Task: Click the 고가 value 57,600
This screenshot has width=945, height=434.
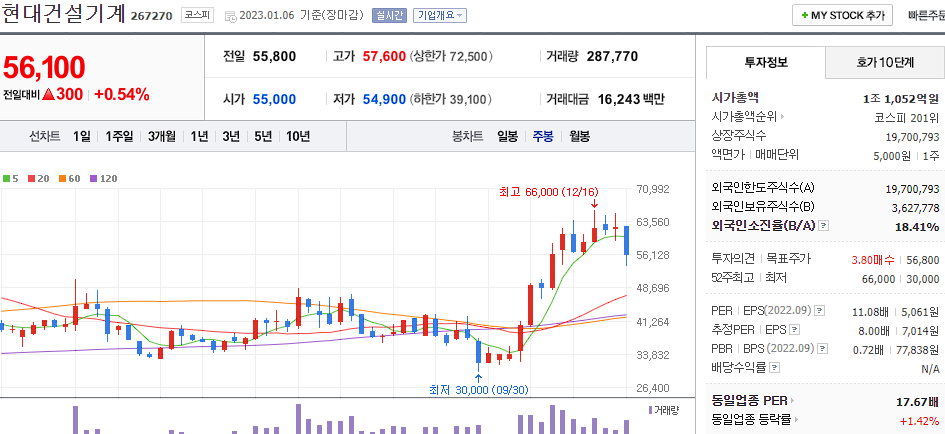Action: pos(385,57)
